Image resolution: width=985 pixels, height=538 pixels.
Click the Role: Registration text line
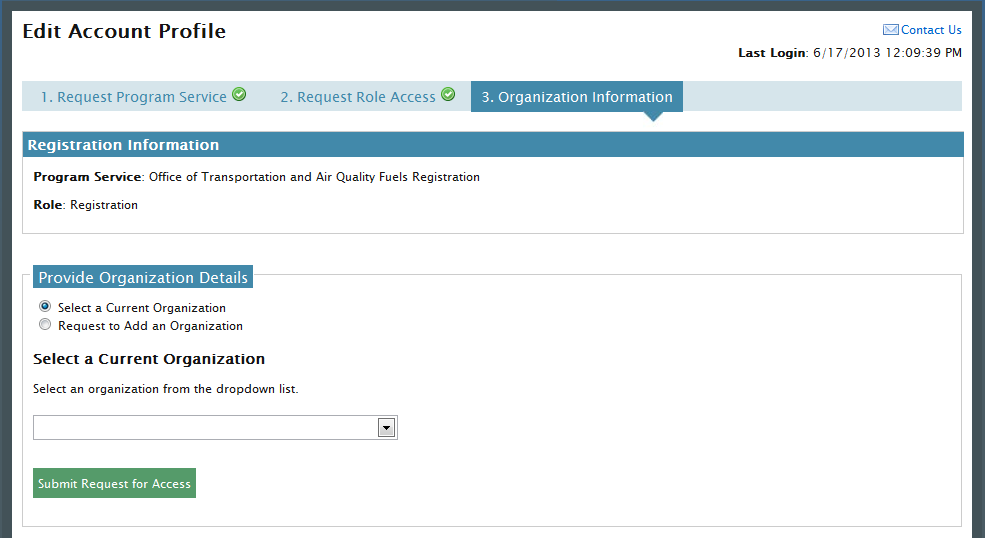click(x=86, y=205)
